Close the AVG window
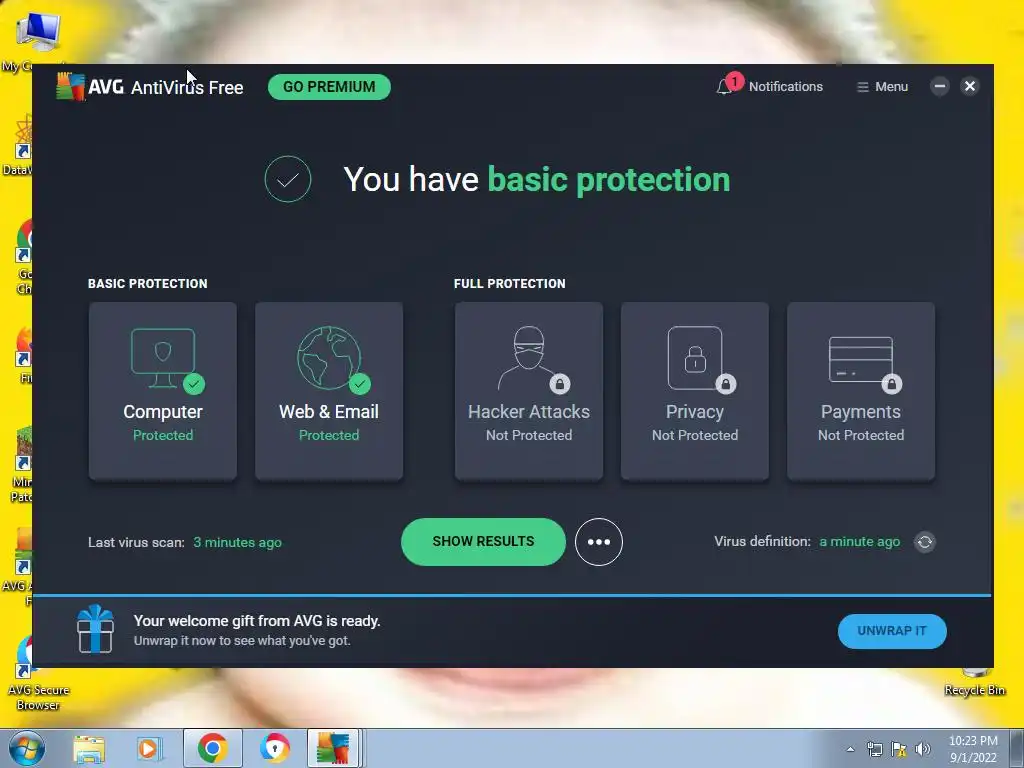The height and width of the screenshot is (768, 1024). pyautogui.click(x=970, y=86)
